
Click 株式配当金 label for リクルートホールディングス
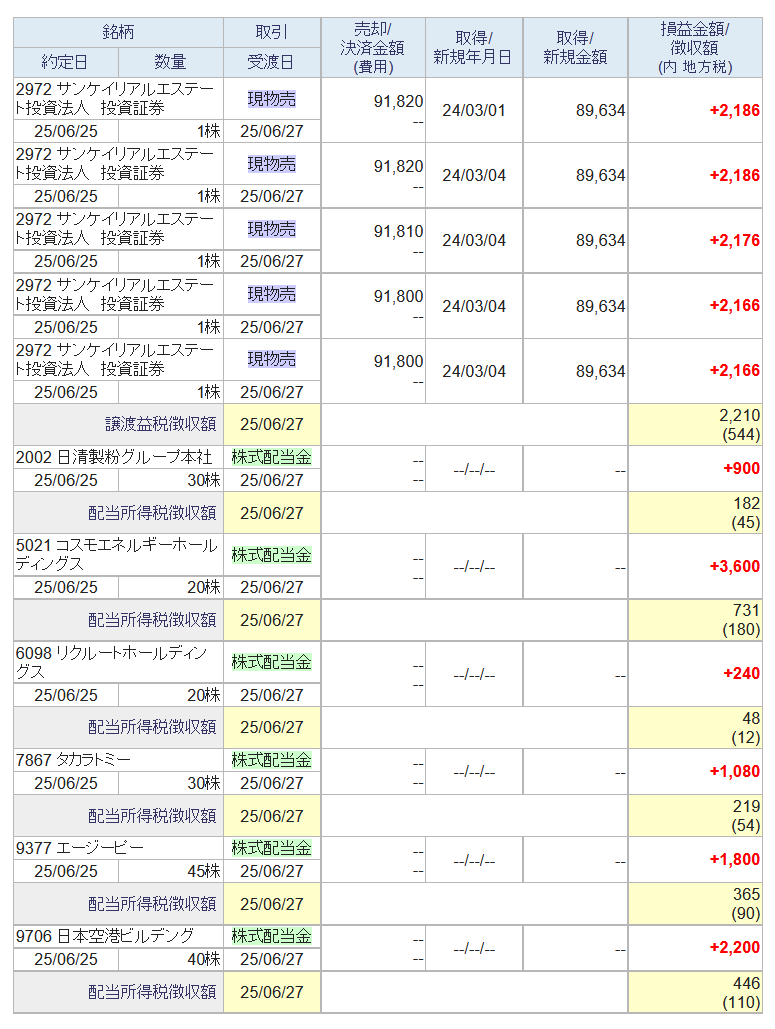pyautogui.click(x=272, y=662)
